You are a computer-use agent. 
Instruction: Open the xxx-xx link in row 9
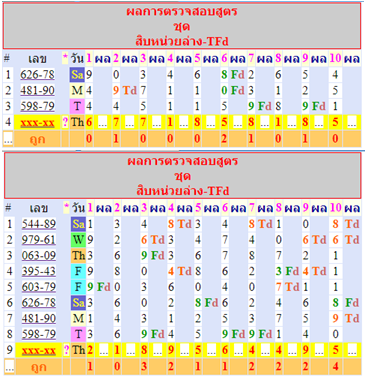tap(39, 350)
